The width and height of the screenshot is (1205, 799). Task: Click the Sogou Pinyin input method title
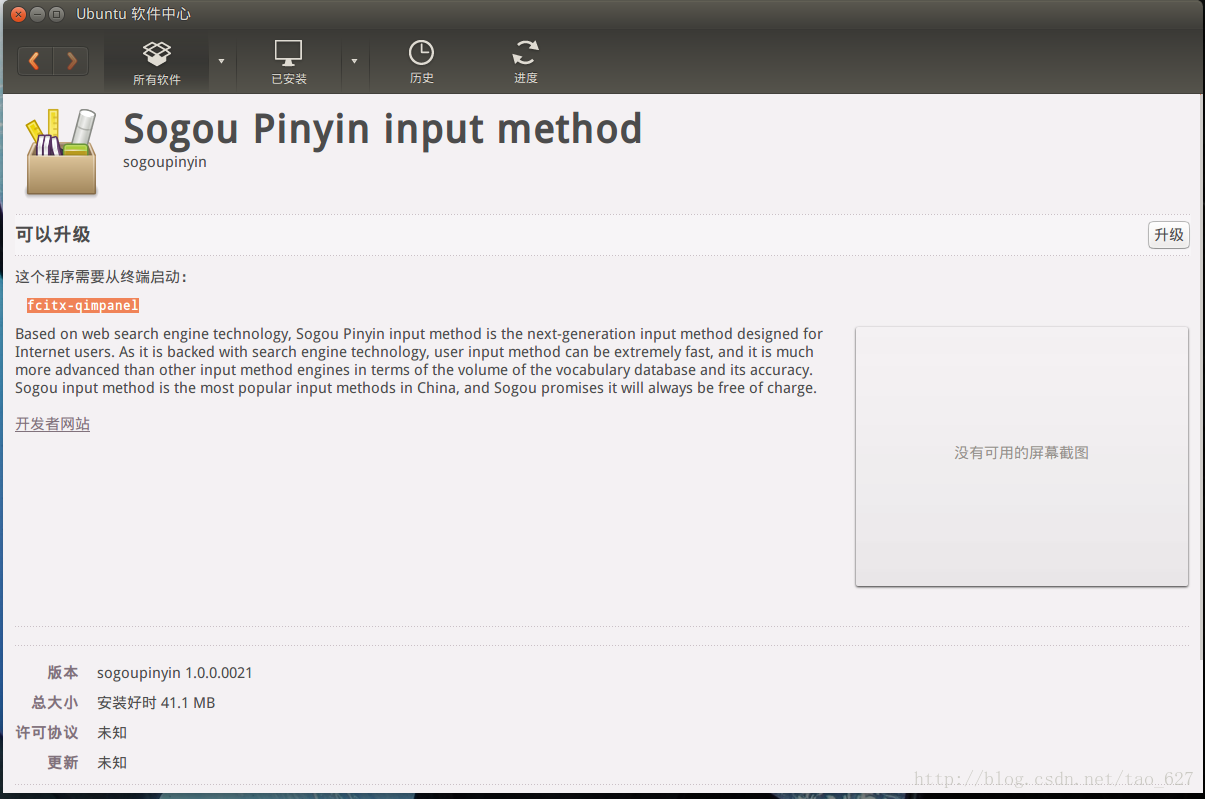(x=382, y=128)
